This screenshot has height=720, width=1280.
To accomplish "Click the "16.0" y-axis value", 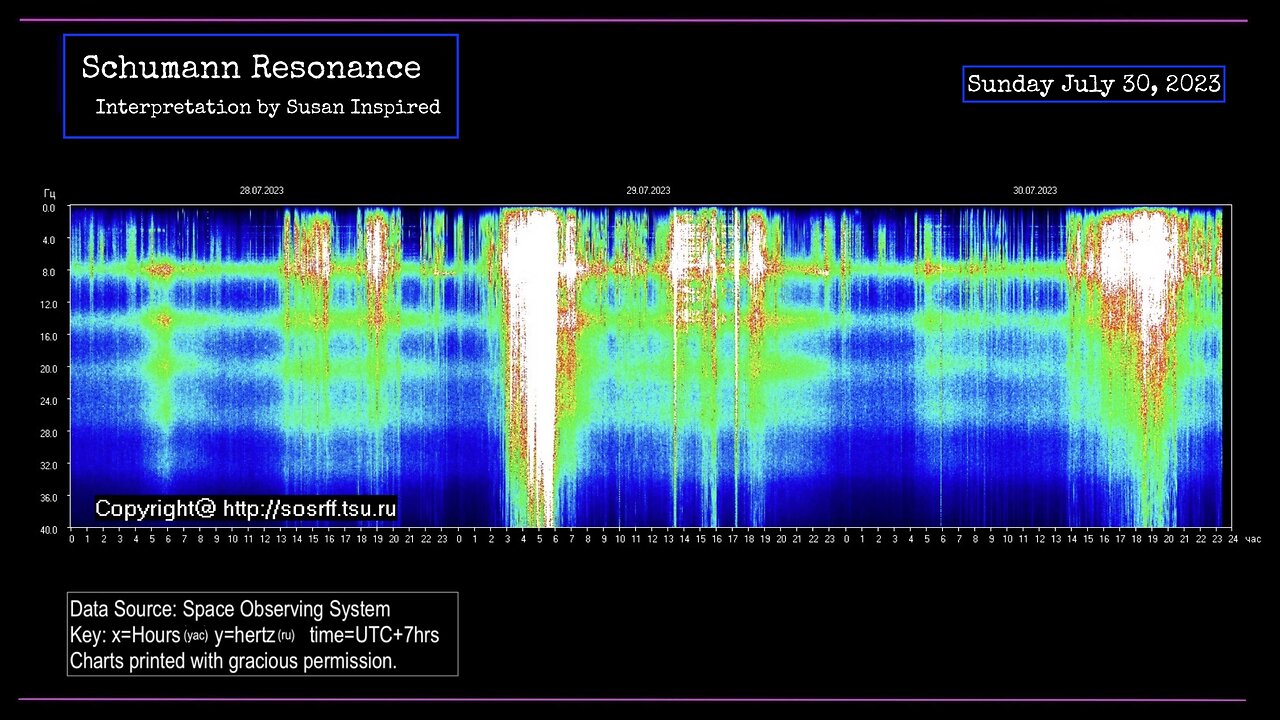I will [49, 336].
